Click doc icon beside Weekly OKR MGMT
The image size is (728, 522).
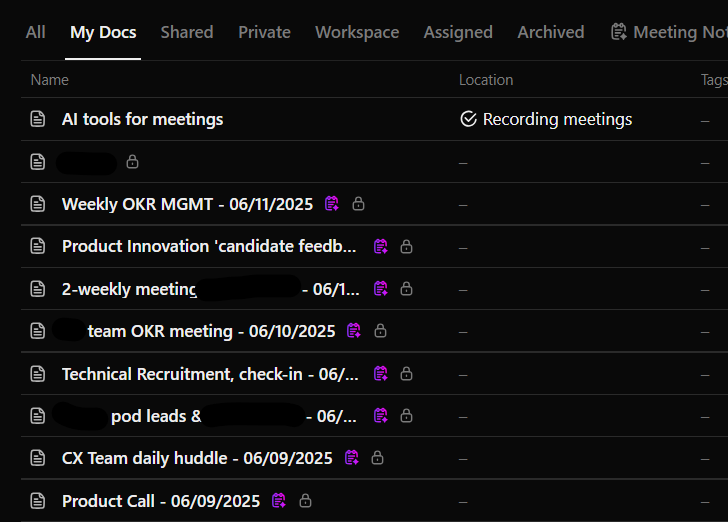pos(38,204)
